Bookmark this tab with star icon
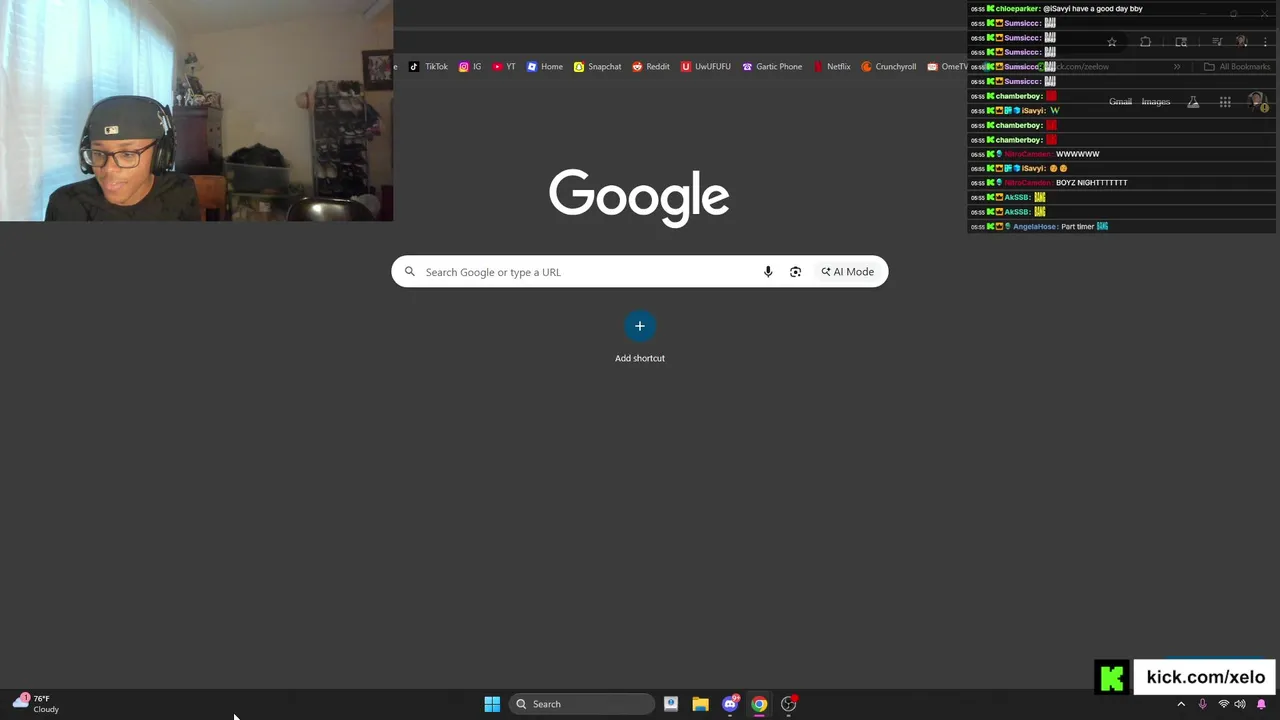 [1111, 42]
